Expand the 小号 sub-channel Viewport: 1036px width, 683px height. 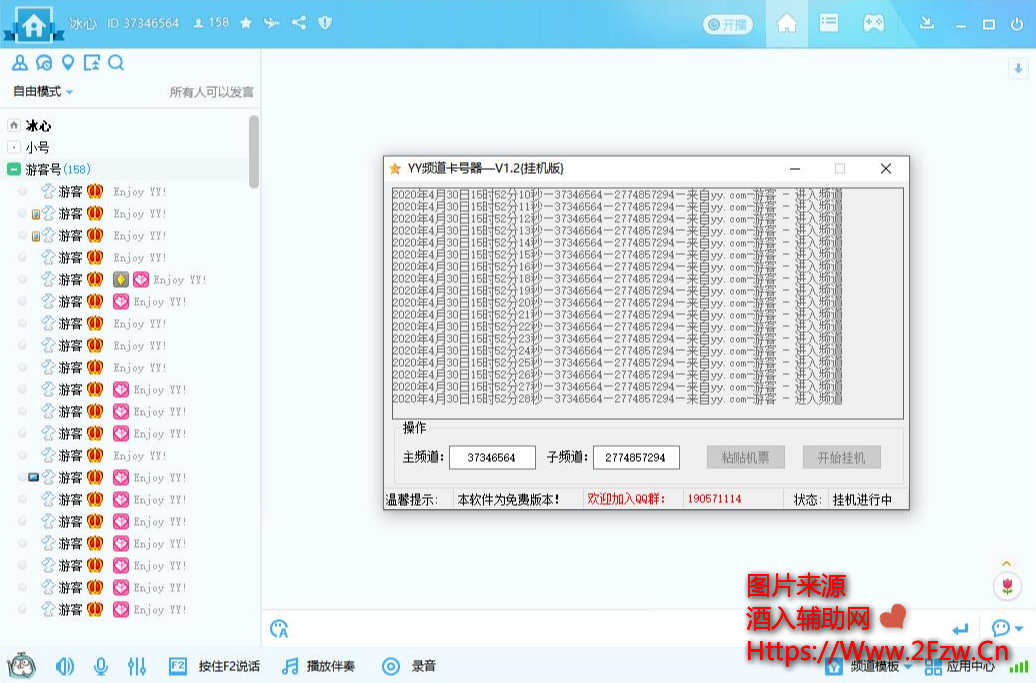point(14,147)
